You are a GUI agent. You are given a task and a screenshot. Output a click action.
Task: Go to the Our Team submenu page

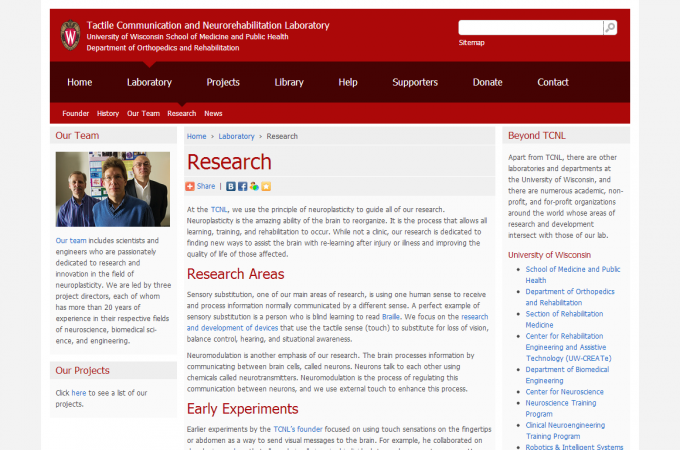[143, 114]
